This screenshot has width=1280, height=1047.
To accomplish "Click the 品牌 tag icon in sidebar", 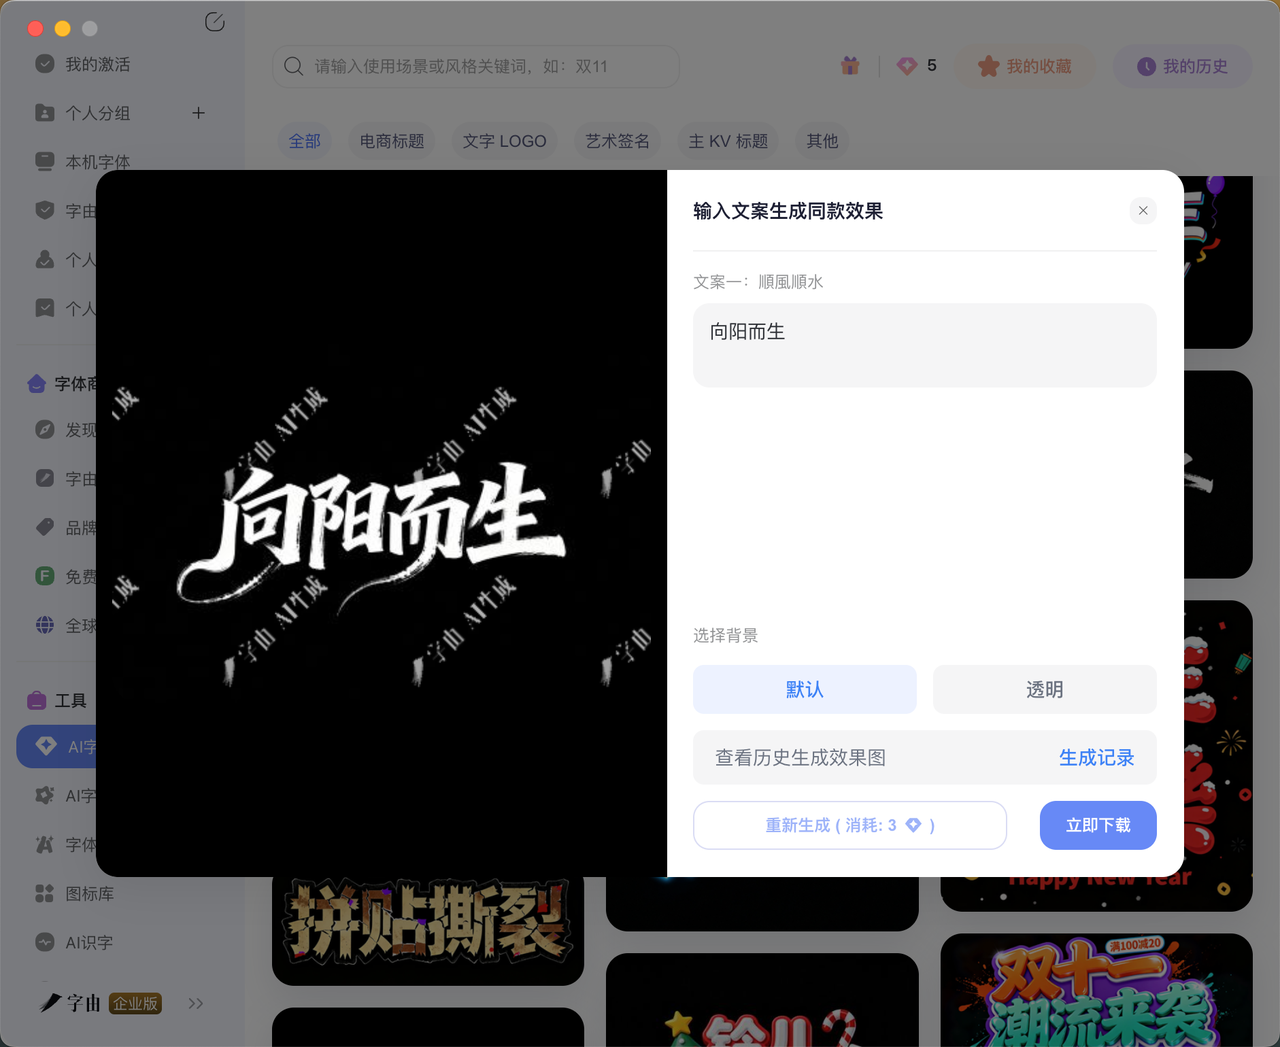I will (46, 527).
